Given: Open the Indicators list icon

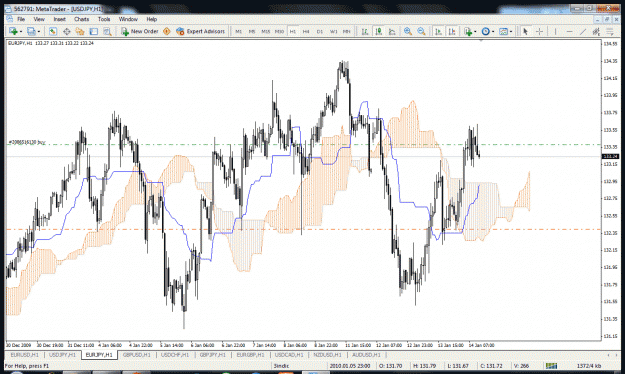Looking at the screenshot, I should tap(468, 31).
